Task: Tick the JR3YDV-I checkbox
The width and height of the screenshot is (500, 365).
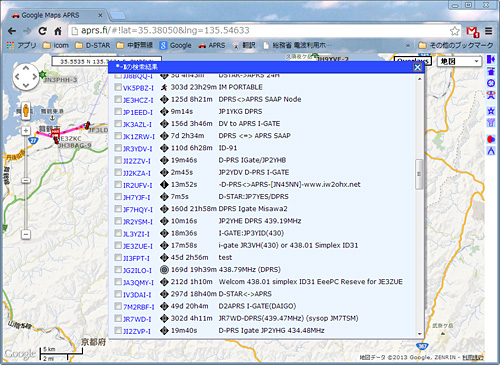Action: click(118, 148)
